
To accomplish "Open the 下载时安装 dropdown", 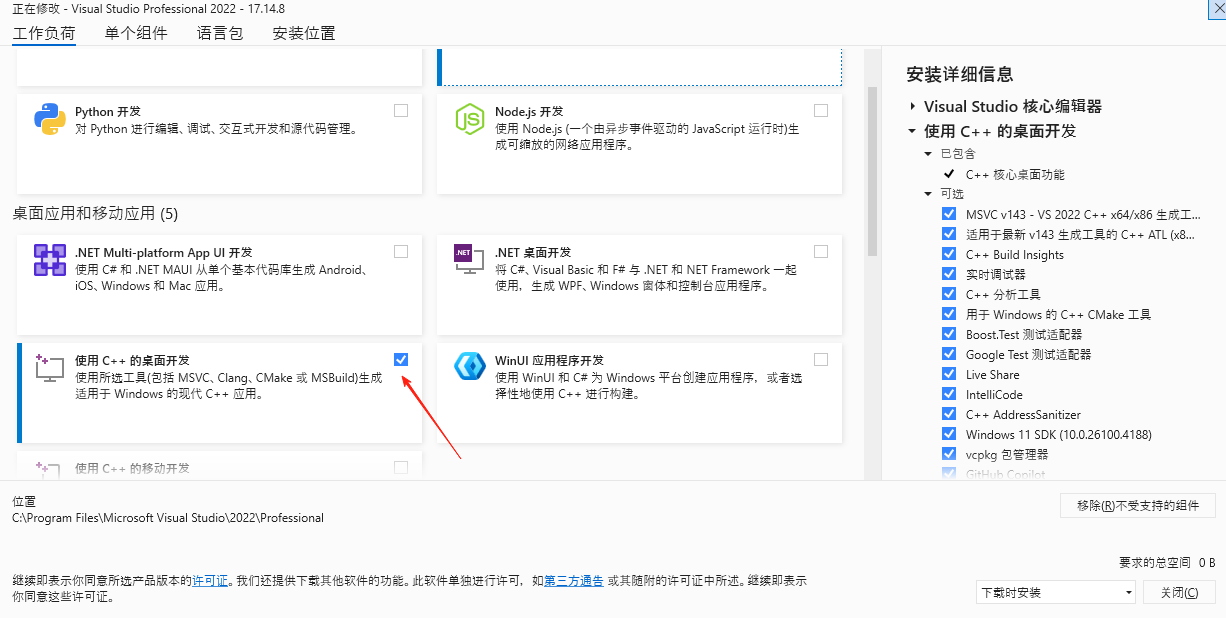I will (1056, 592).
